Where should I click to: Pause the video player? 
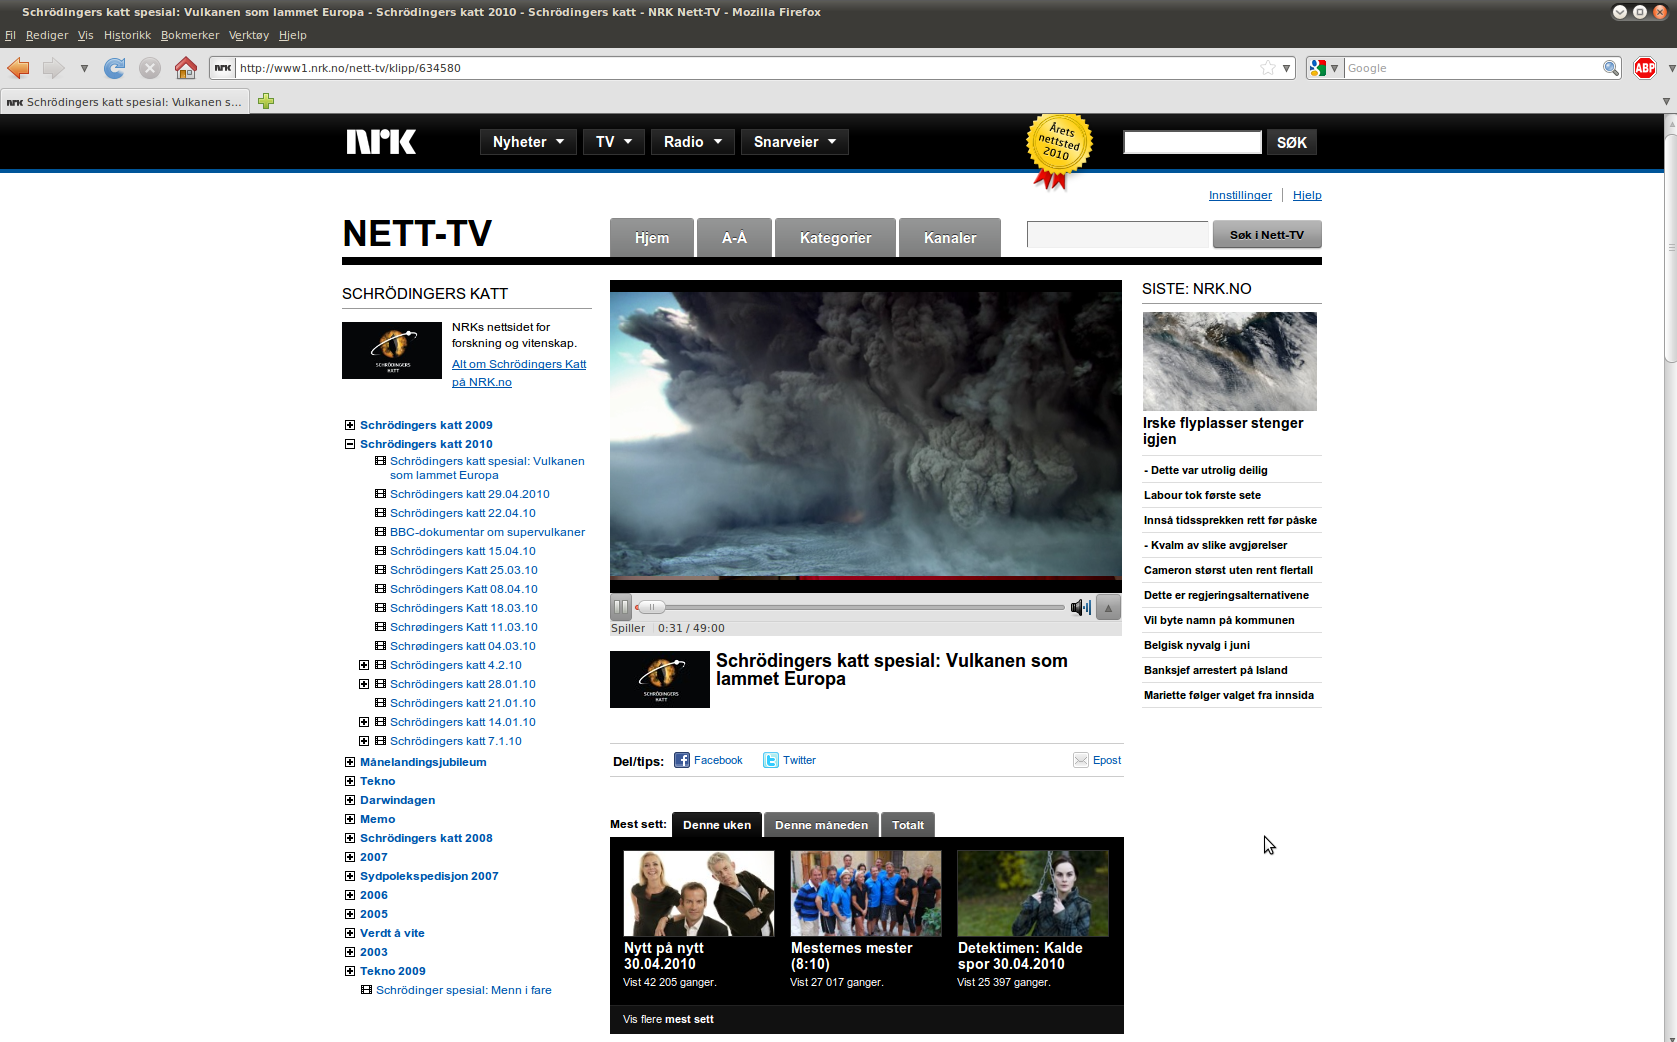coord(622,607)
